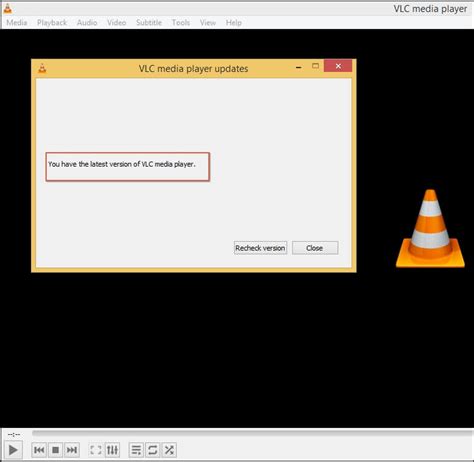This screenshot has width=474, height=462.
Task: Close updates dialog with red X button
Action: (x=338, y=66)
